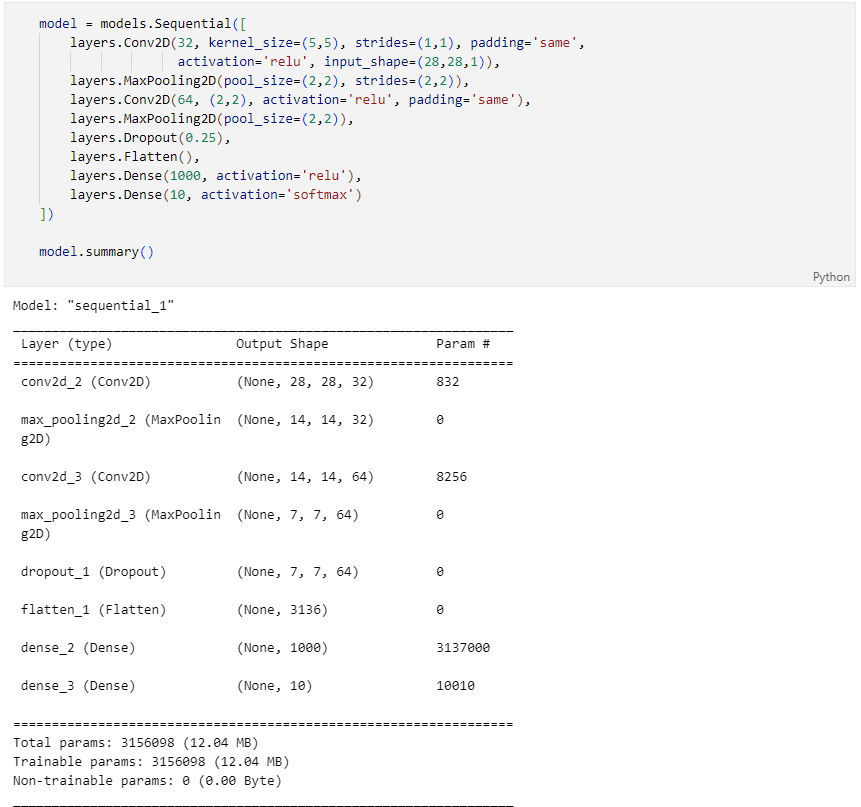Click the layers.Dense(1000, activation='relu') line
Screen dimensions: 861x807
coord(215,176)
